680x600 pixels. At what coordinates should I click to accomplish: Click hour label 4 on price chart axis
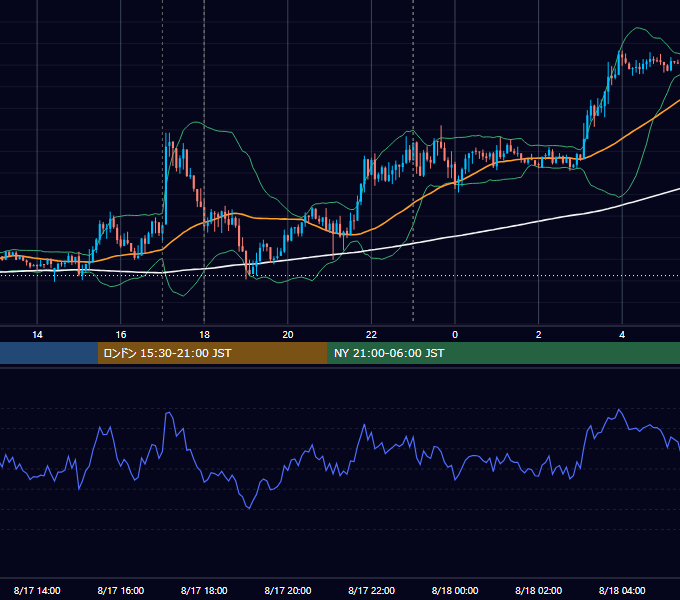click(x=622, y=334)
